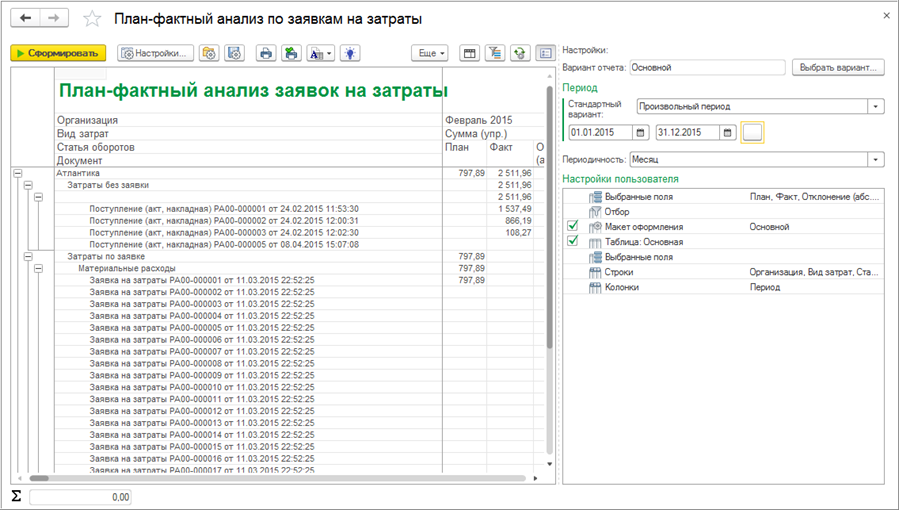
Task: Click the lightbulb icon in the toolbar
Action: click(x=349, y=53)
